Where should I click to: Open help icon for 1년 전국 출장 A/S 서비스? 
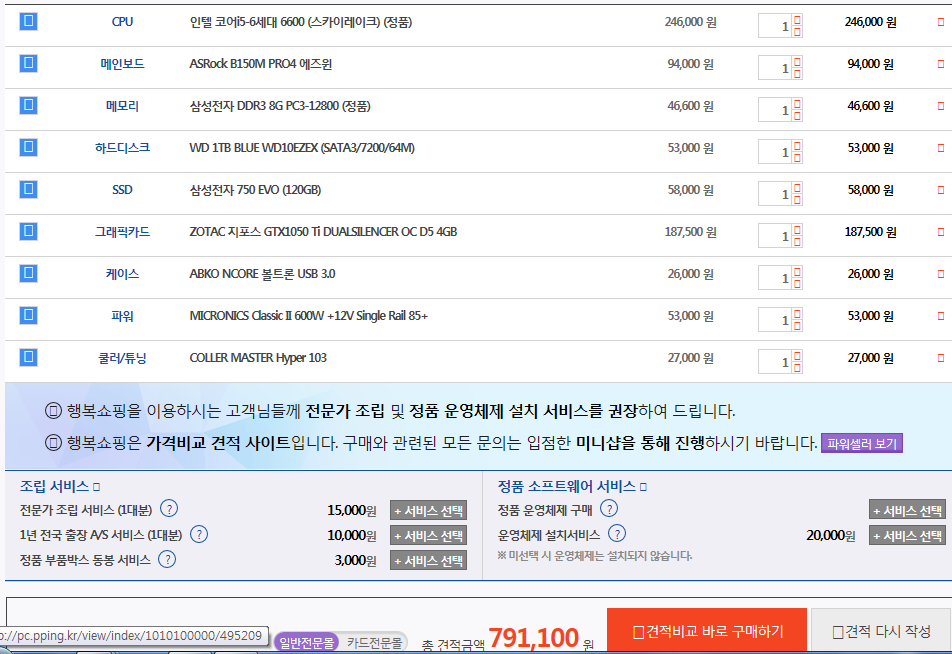click(199, 534)
